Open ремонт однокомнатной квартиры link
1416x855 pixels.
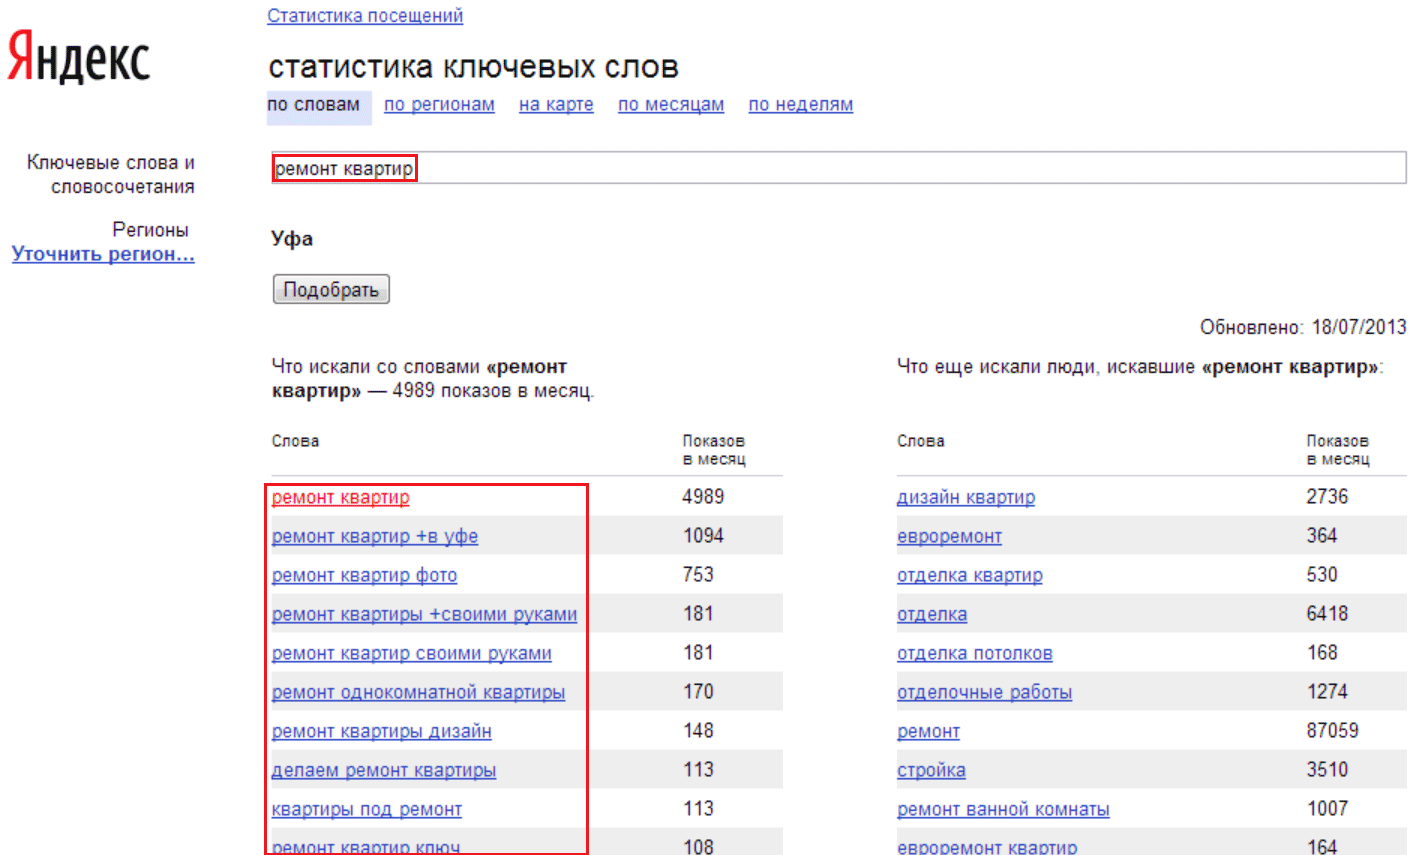(x=418, y=693)
